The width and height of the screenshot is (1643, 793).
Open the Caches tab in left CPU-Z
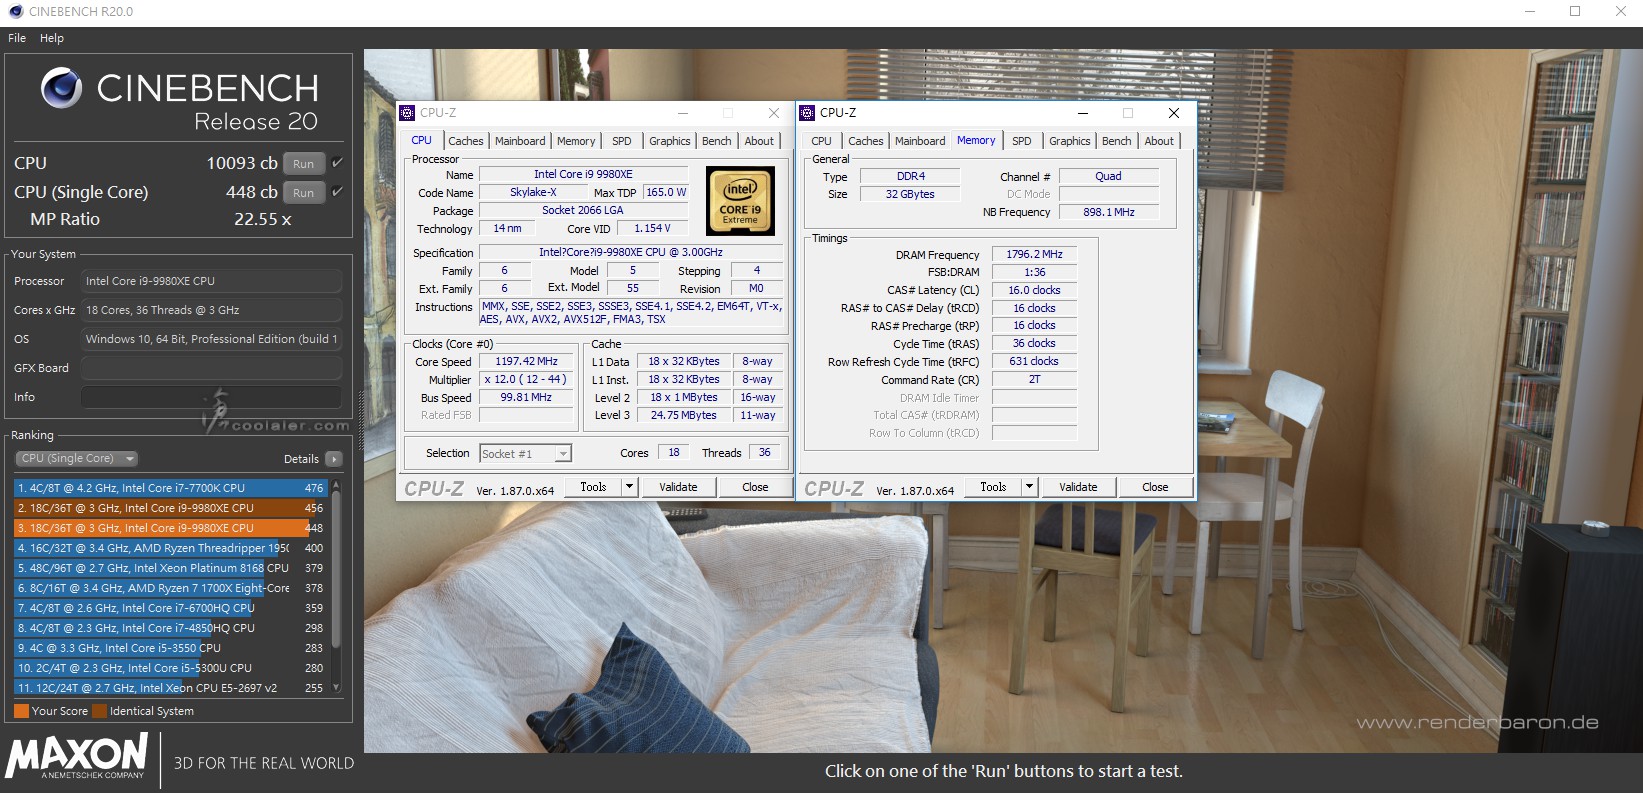pos(465,141)
